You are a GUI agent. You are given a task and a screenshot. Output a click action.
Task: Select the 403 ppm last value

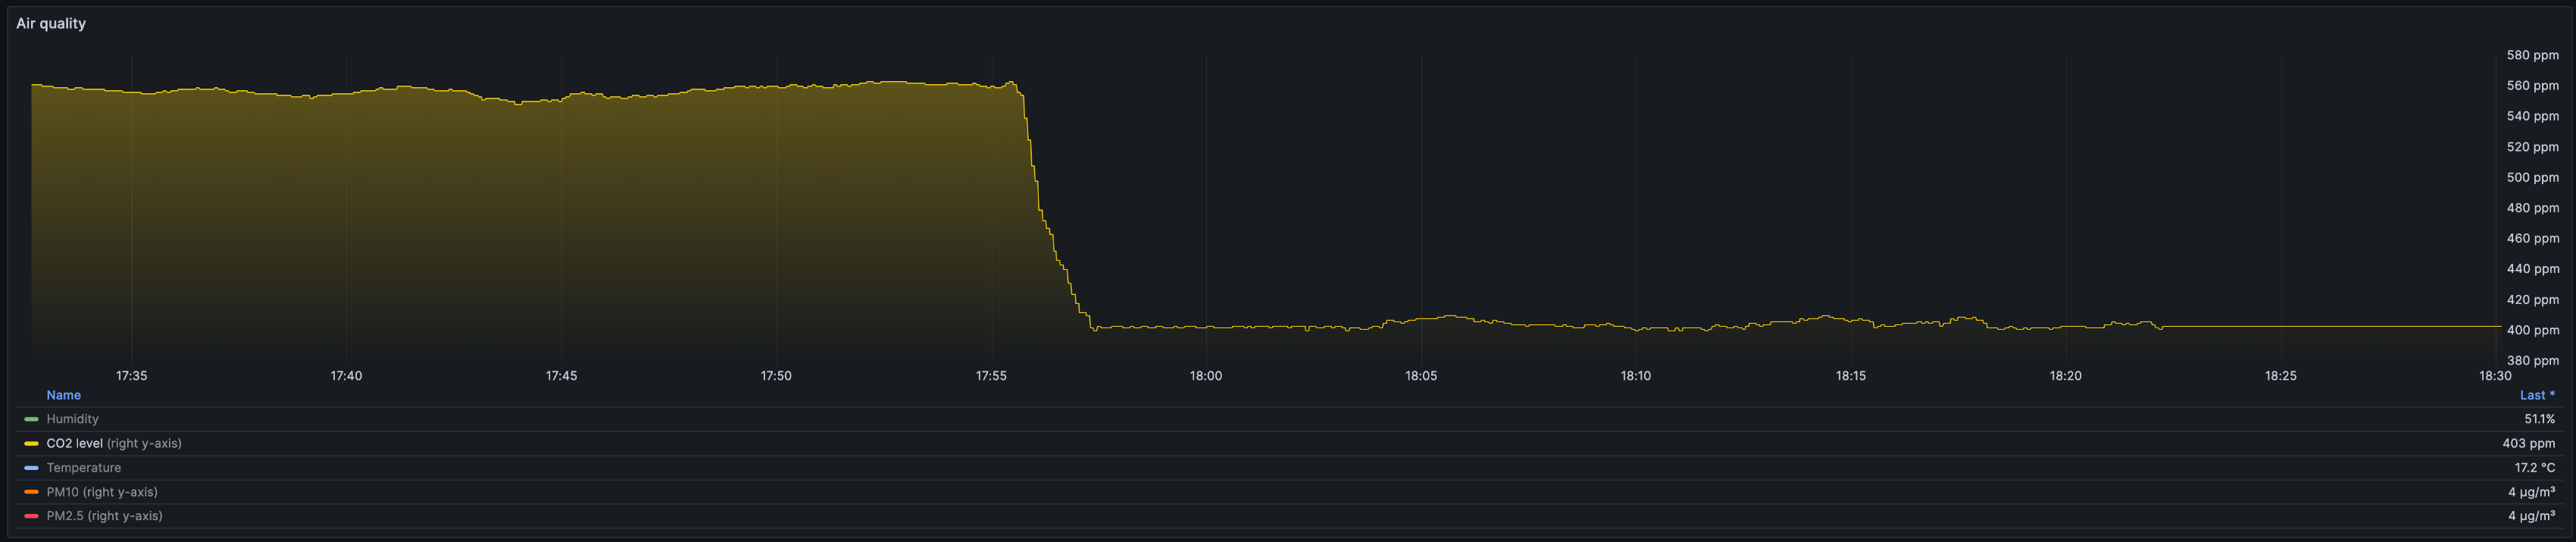[2528, 443]
